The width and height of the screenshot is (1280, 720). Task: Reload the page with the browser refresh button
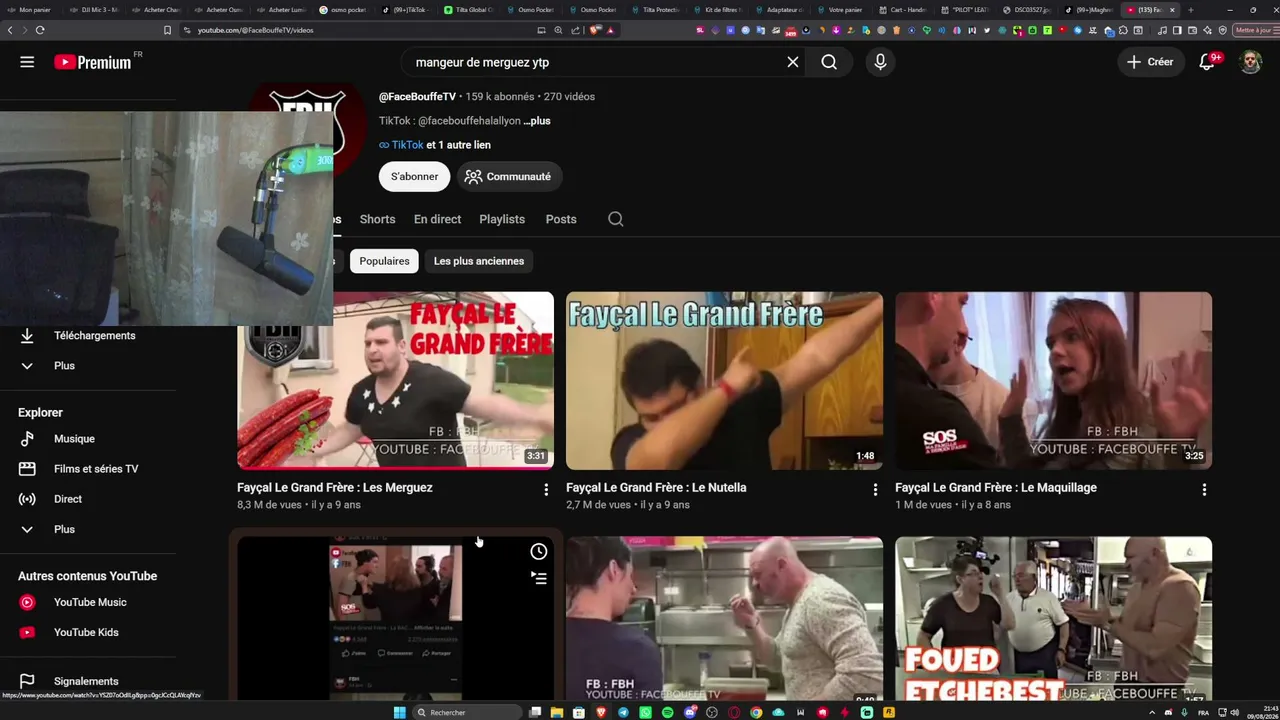pyautogui.click(x=40, y=30)
